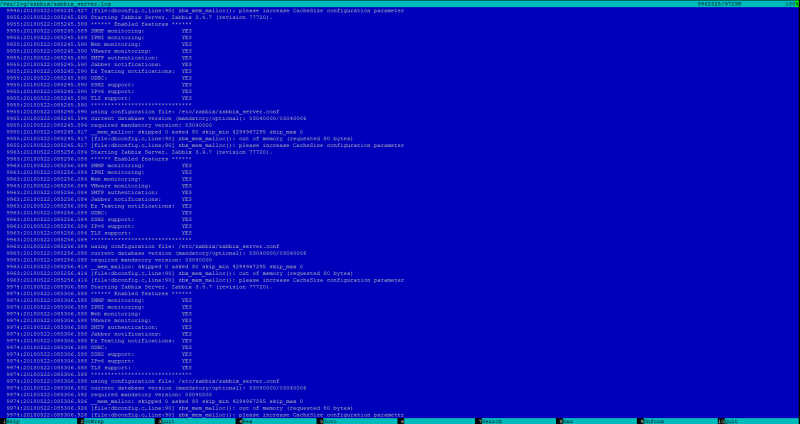Image resolution: width=800 pixels, height=424 pixels.
Task: Select the 9955 'please increase CacheSize' line
Action: pos(206,145)
